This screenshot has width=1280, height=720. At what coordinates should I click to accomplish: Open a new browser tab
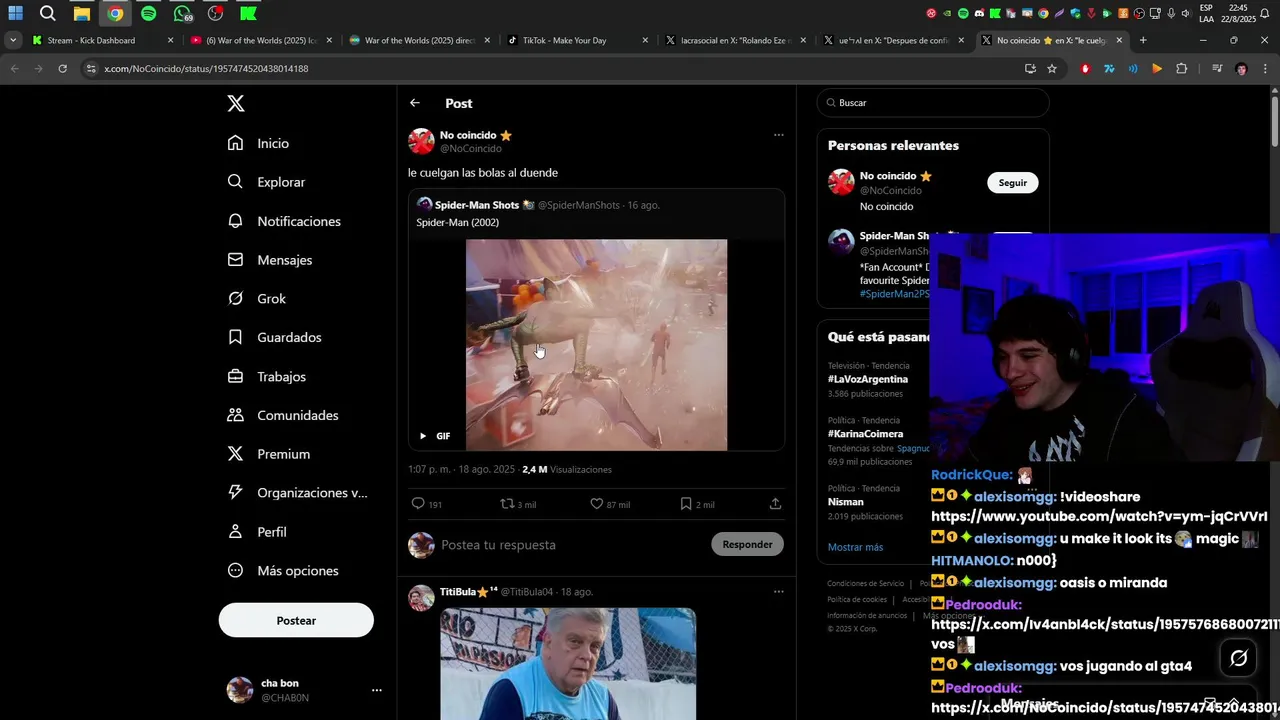[x=1143, y=40]
